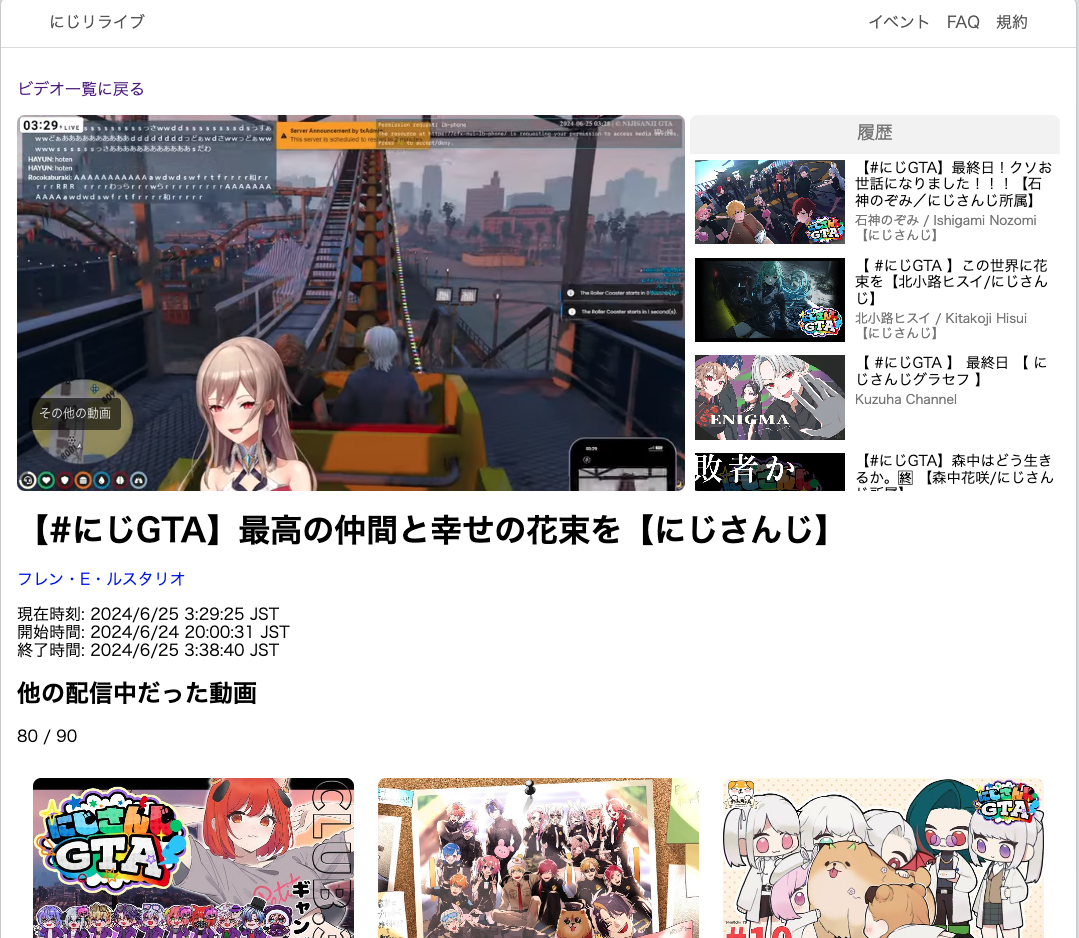Screen dimensions: 1079x938
Task: Open the にじさんじグラセフ 最終日 title
Action: pos(951,371)
